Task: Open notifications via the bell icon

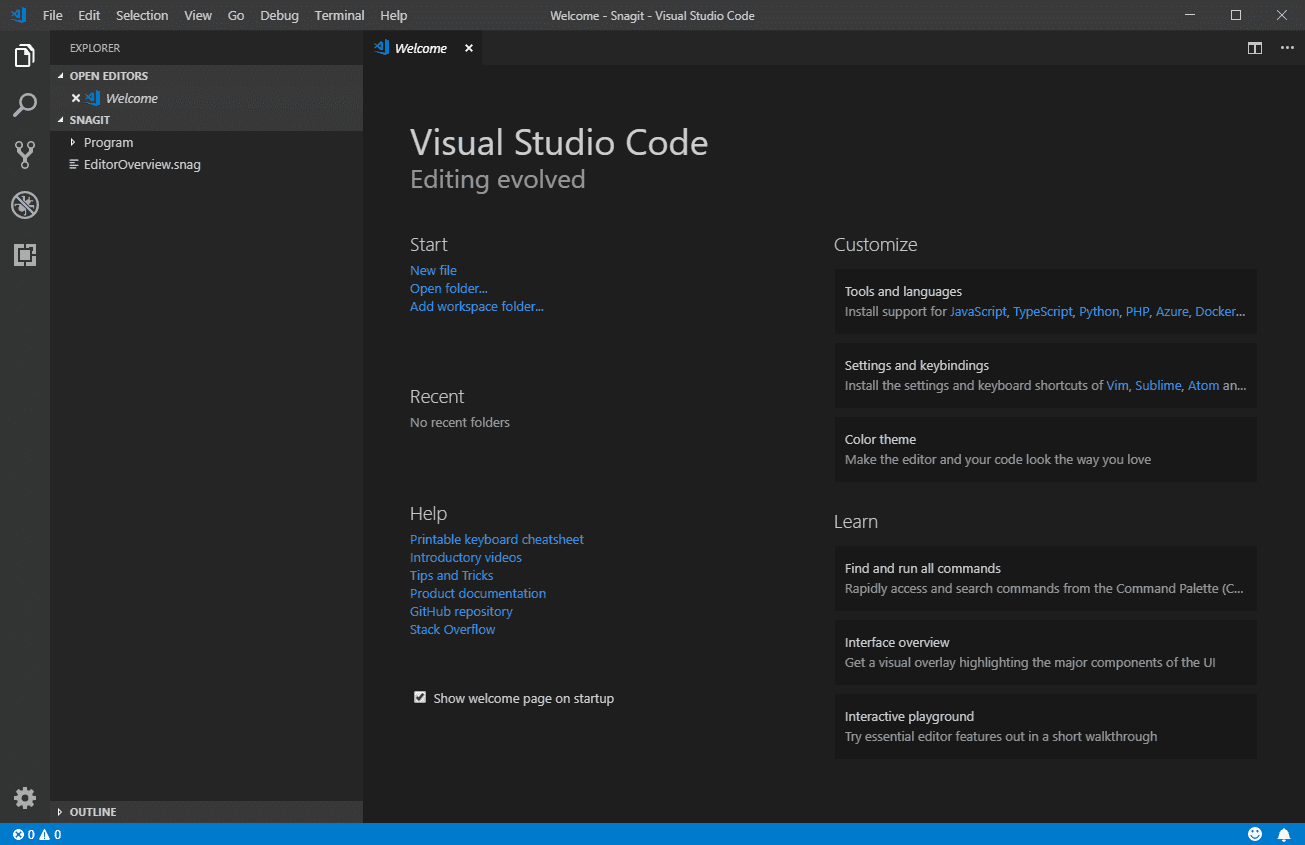Action: coord(1285,833)
